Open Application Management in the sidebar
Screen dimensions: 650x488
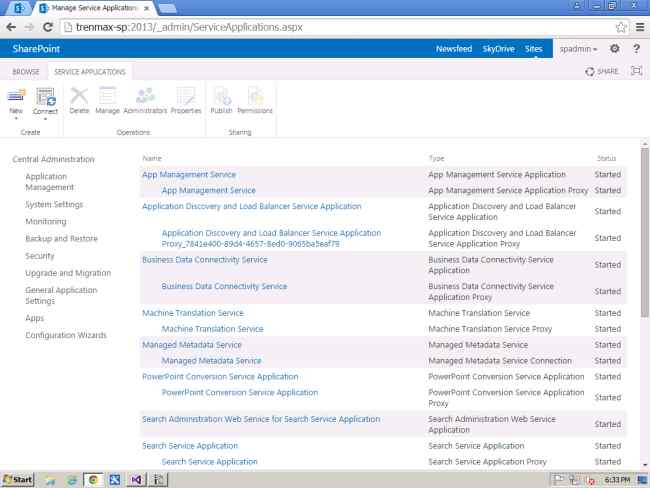[49, 182]
